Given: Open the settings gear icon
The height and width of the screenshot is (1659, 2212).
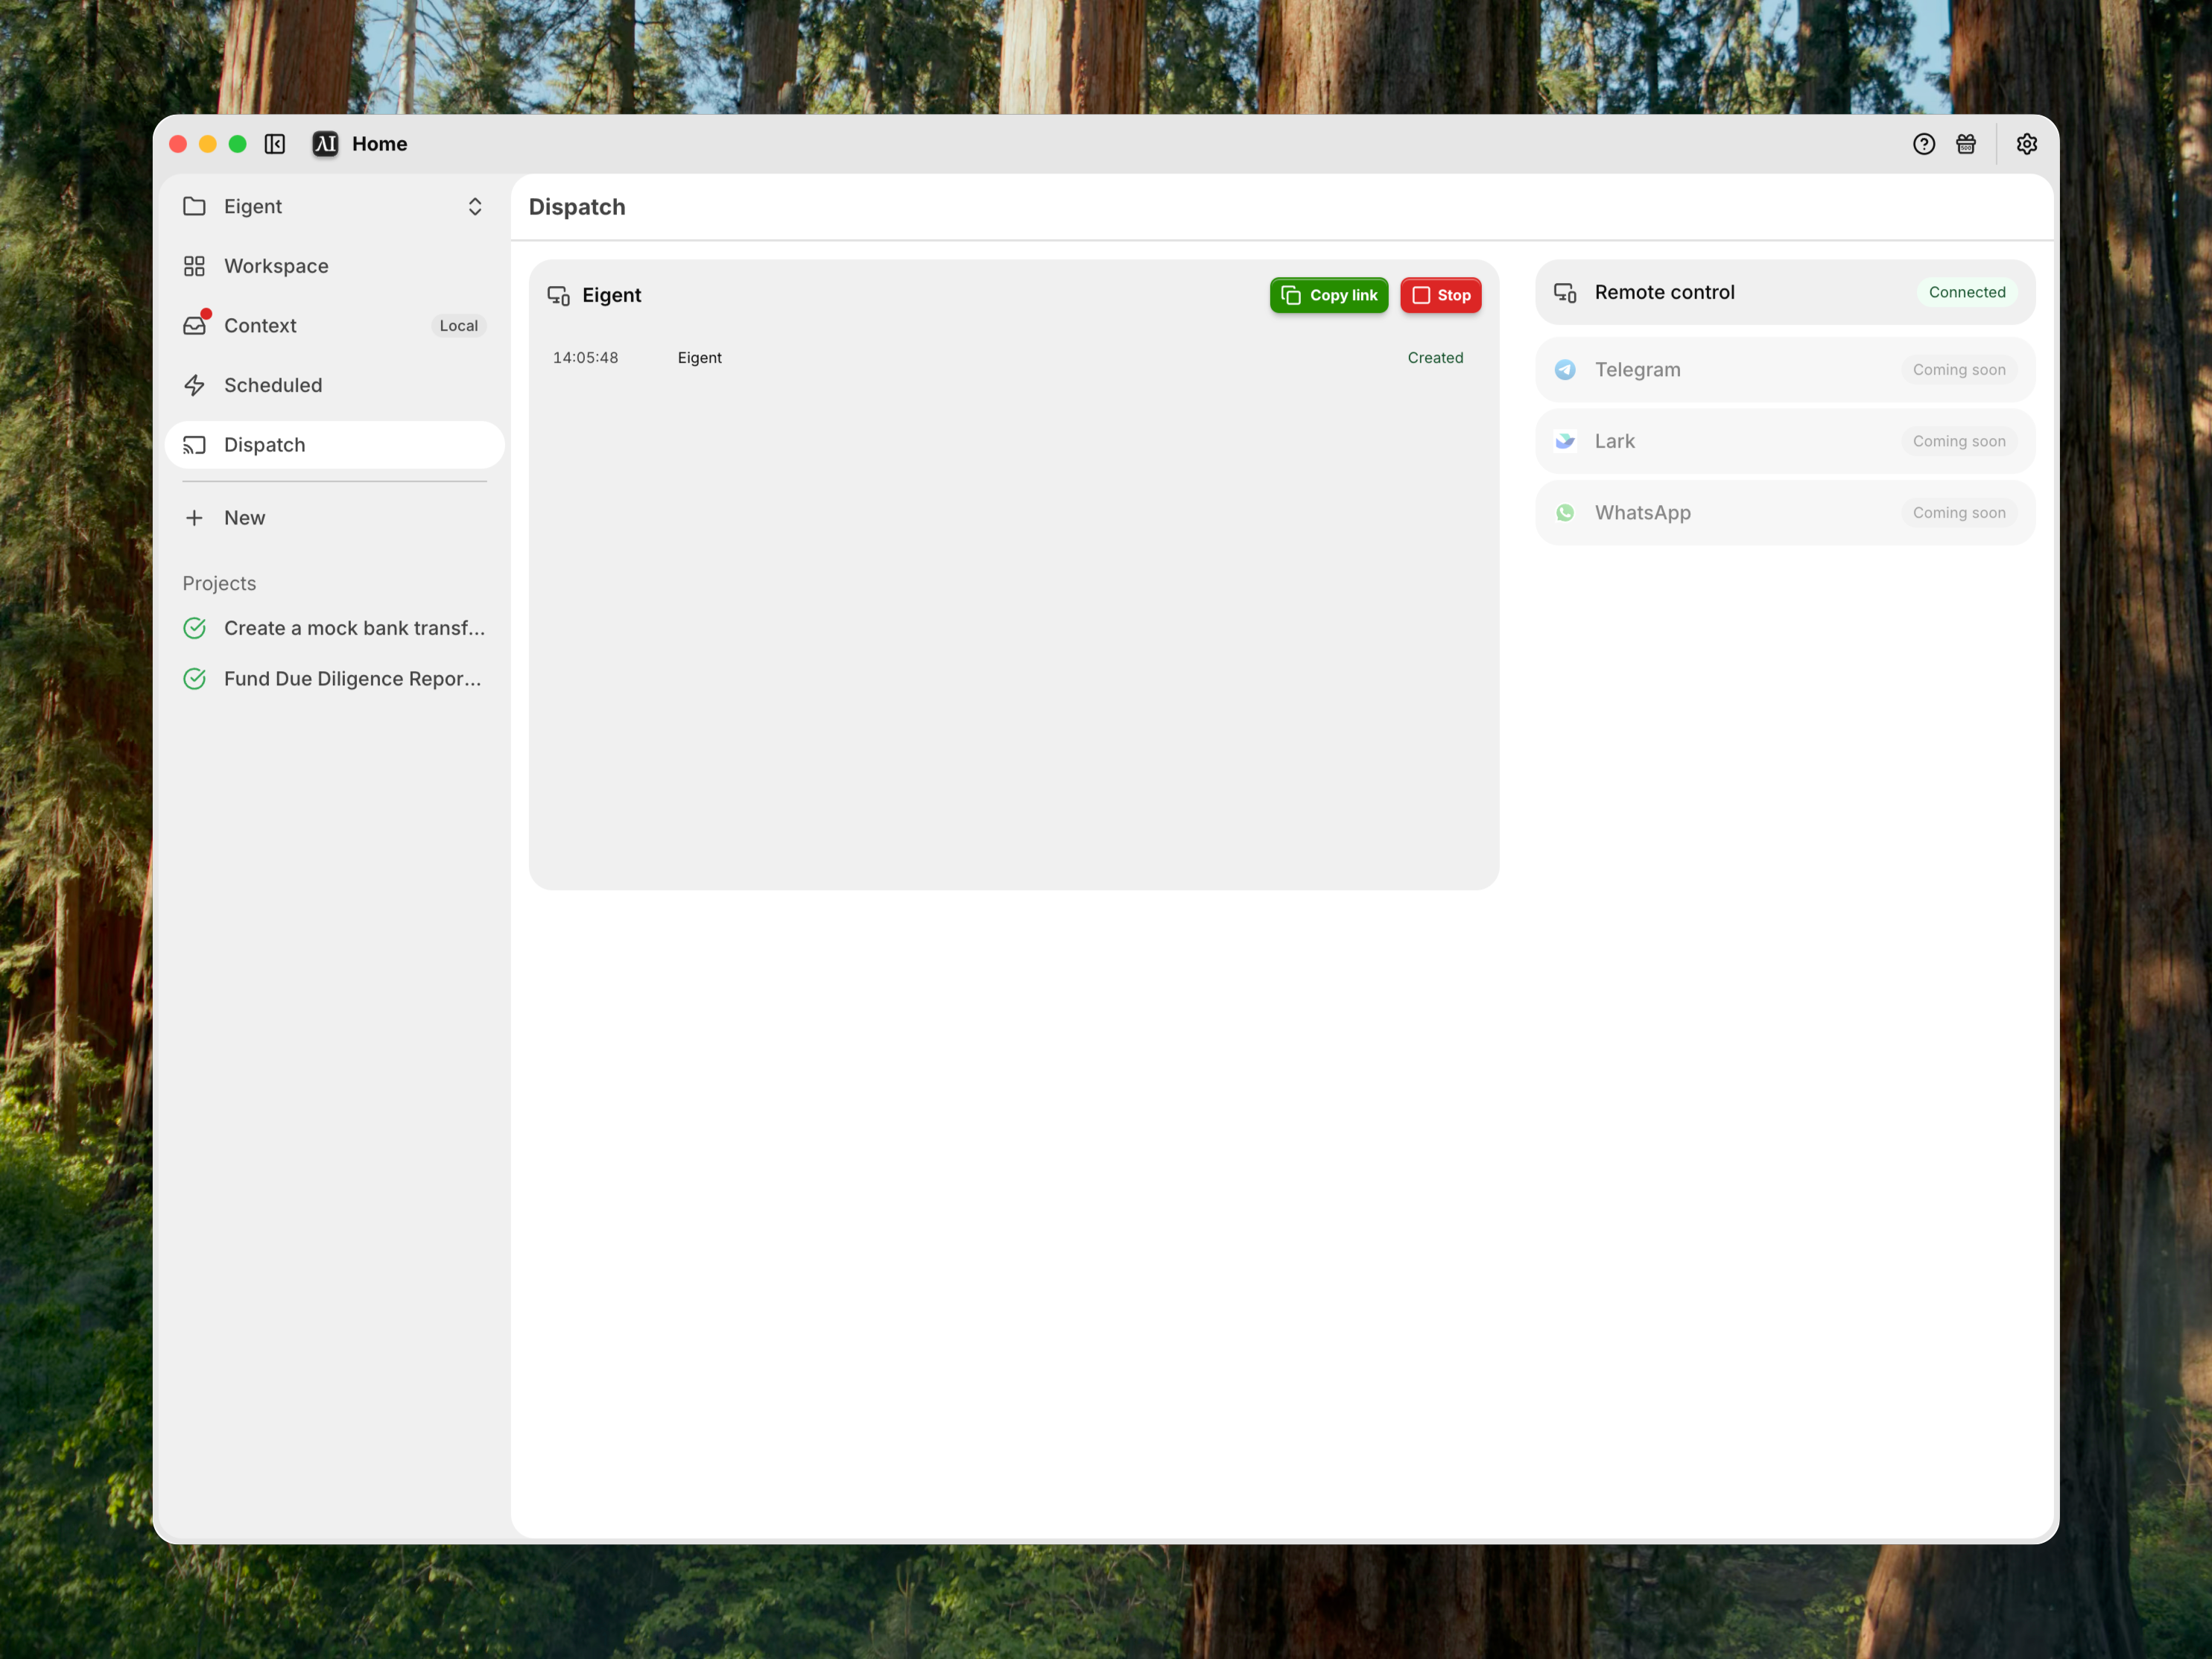Looking at the screenshot, I should coord(2027,144).
